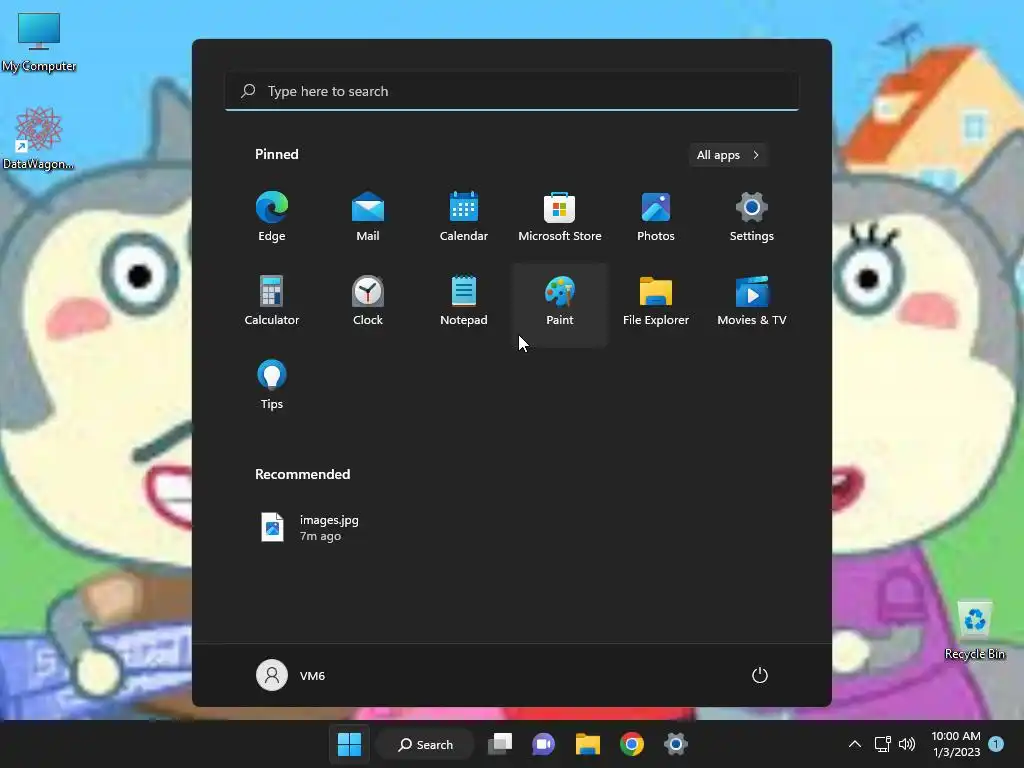This screenshot has width=1024, height=768.
Task: Expand the All apps list
Action: [x=728, y=155]
